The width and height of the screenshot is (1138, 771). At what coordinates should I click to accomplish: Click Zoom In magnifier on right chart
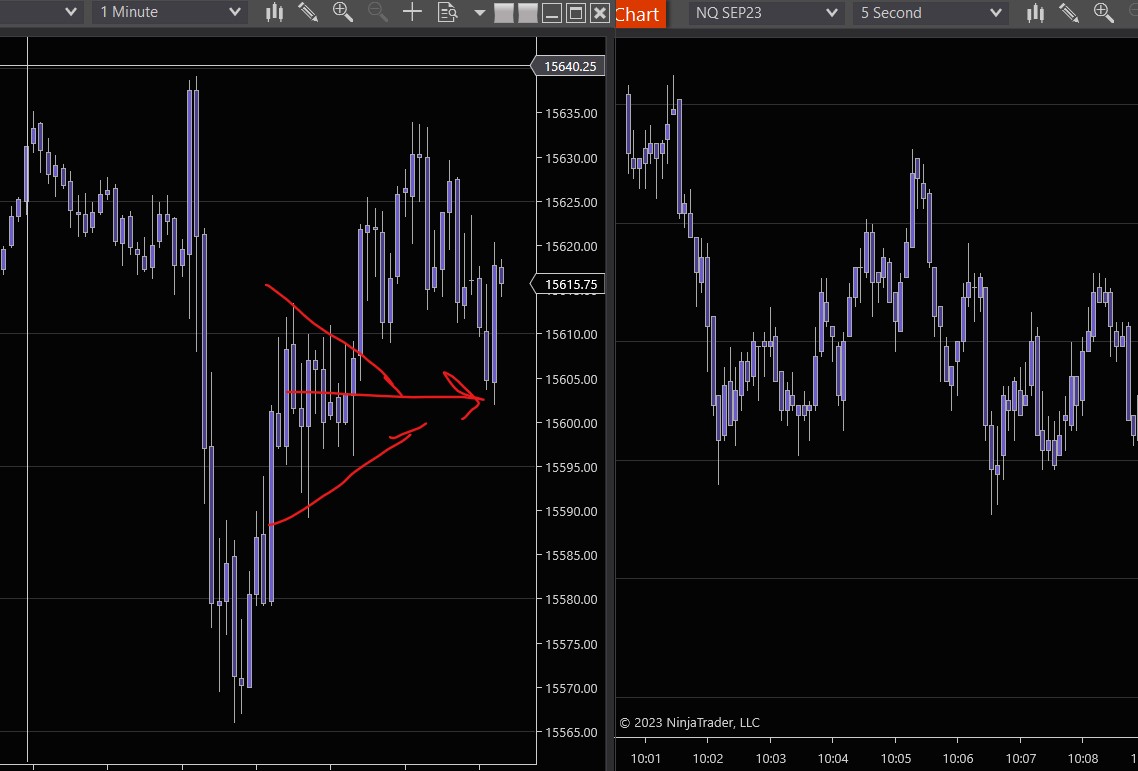[1103, 12]
